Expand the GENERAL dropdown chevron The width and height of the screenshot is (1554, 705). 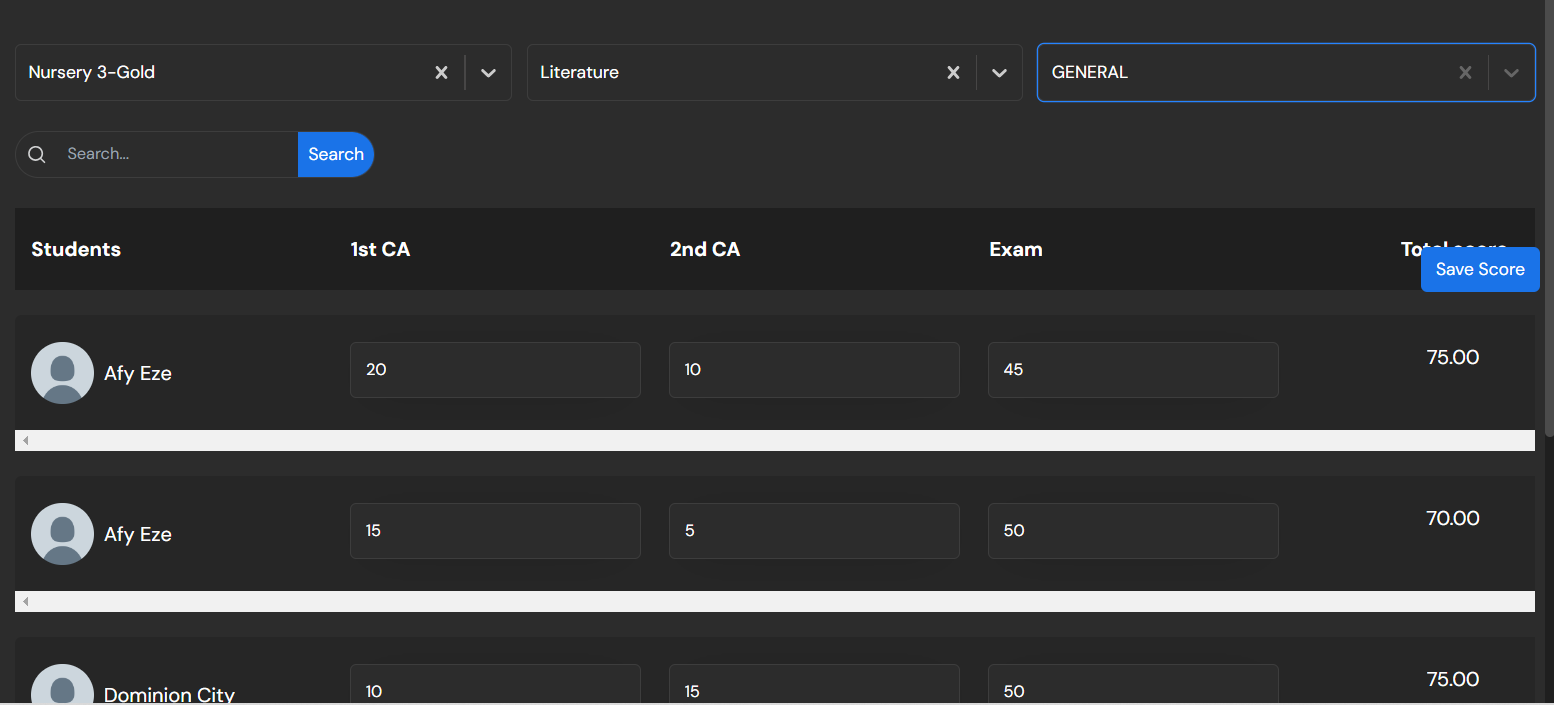click(1511, 73)
